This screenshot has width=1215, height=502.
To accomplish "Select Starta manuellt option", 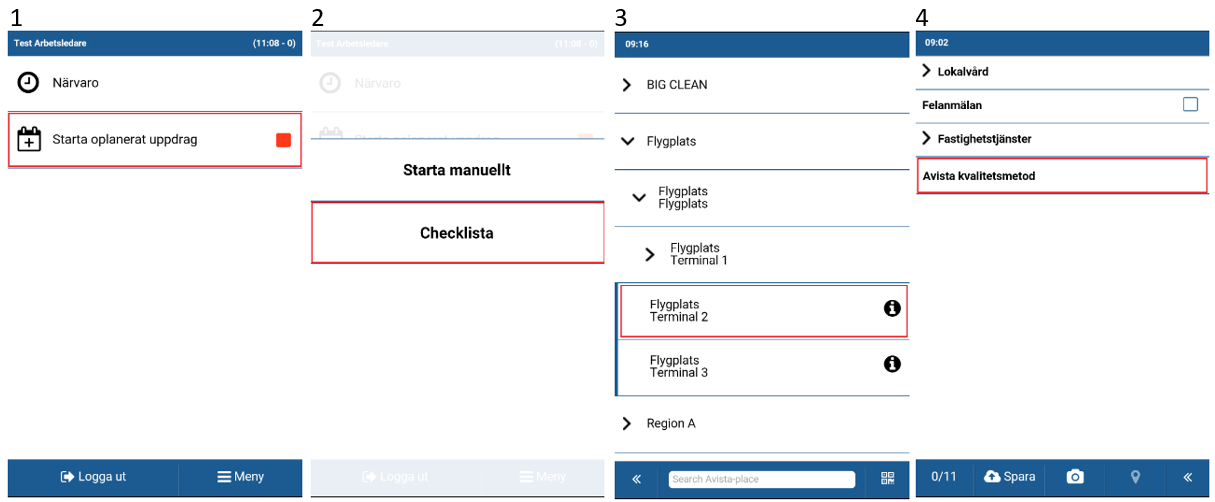I will pos(457,170).
